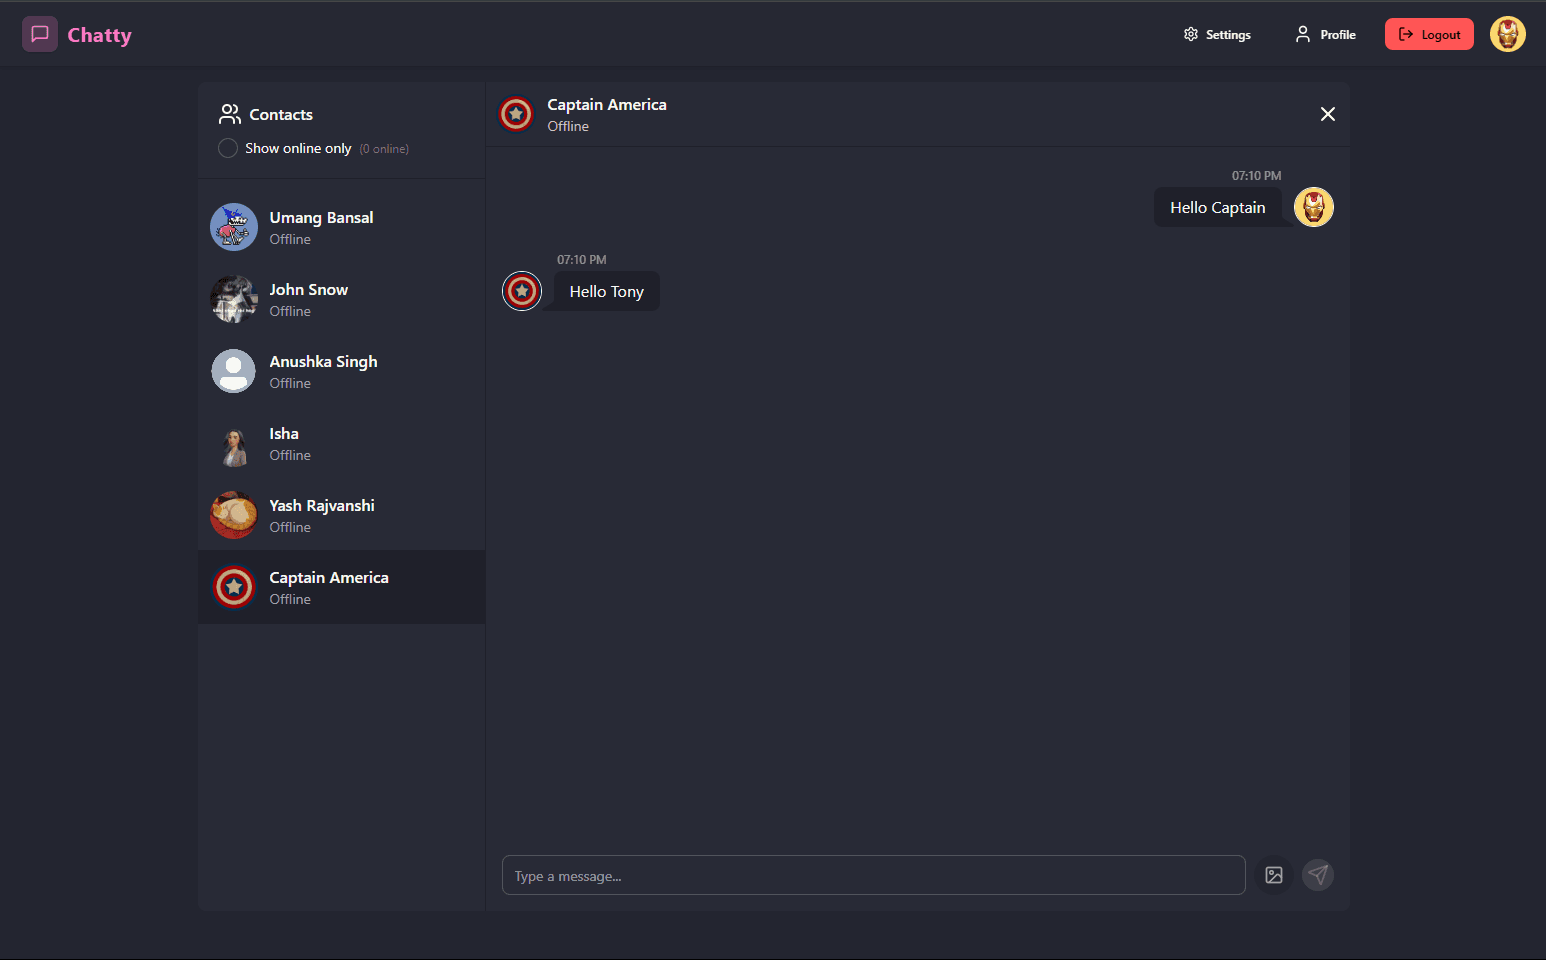Click the '(0 online)' count text
This screenshot has height=960, width=1546.
pyautogui.click(x=384, y=149)
